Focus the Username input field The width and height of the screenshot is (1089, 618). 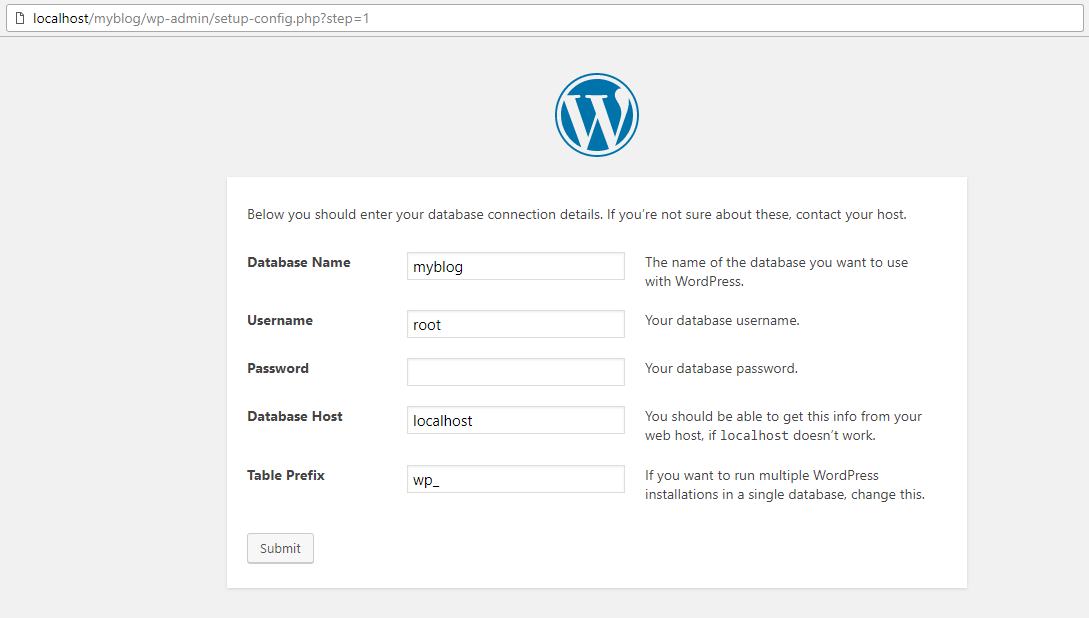point(516,324)
